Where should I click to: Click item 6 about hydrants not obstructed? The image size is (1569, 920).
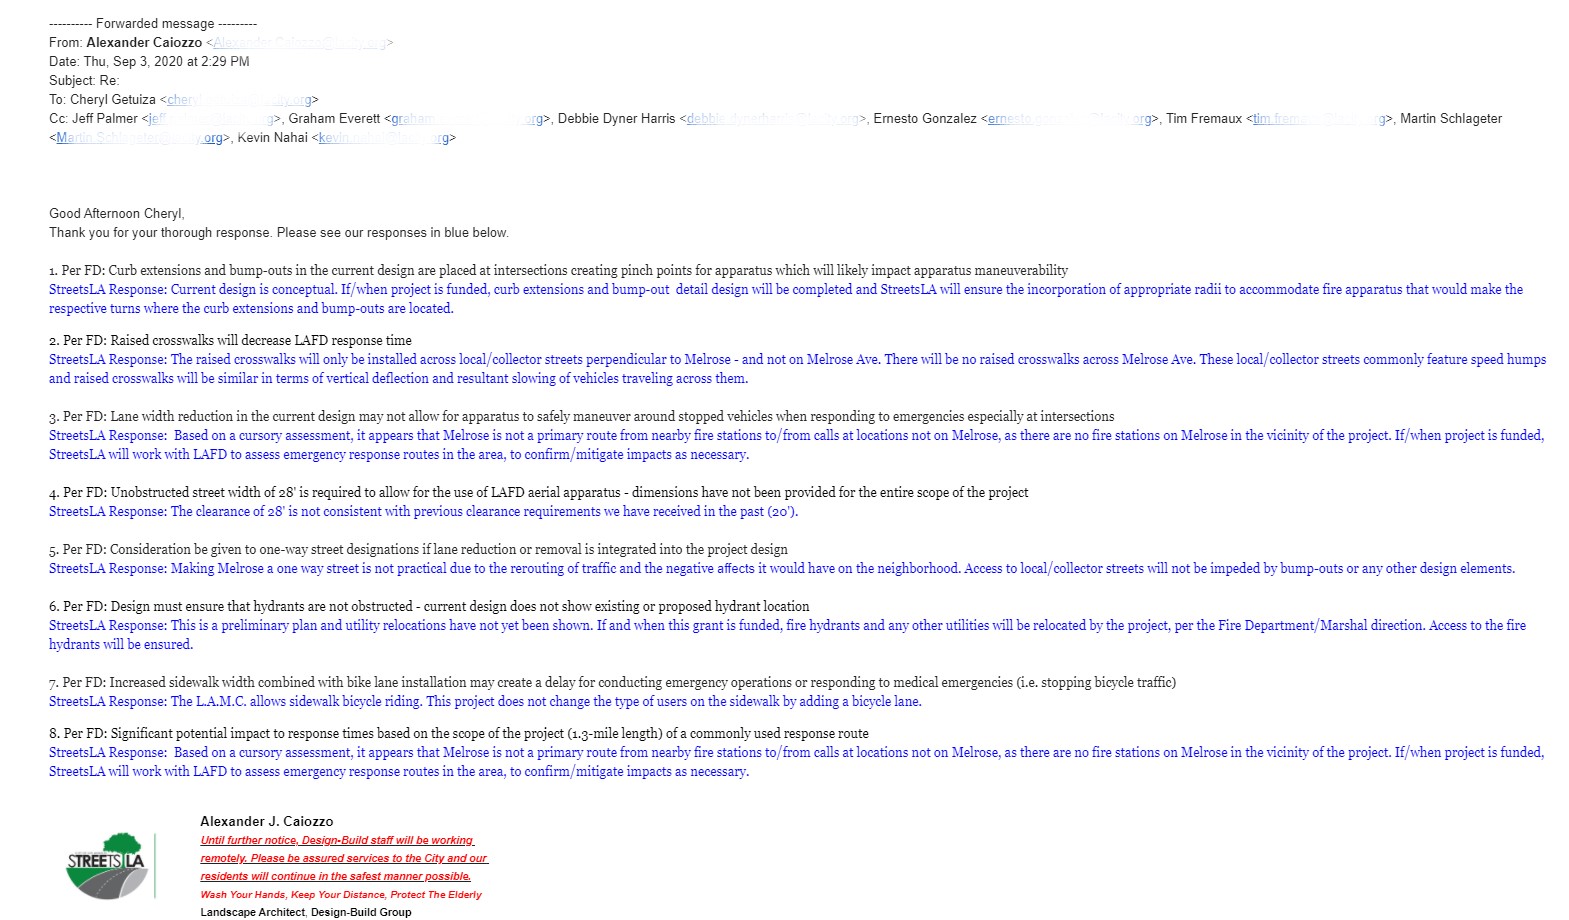point(429,607)
